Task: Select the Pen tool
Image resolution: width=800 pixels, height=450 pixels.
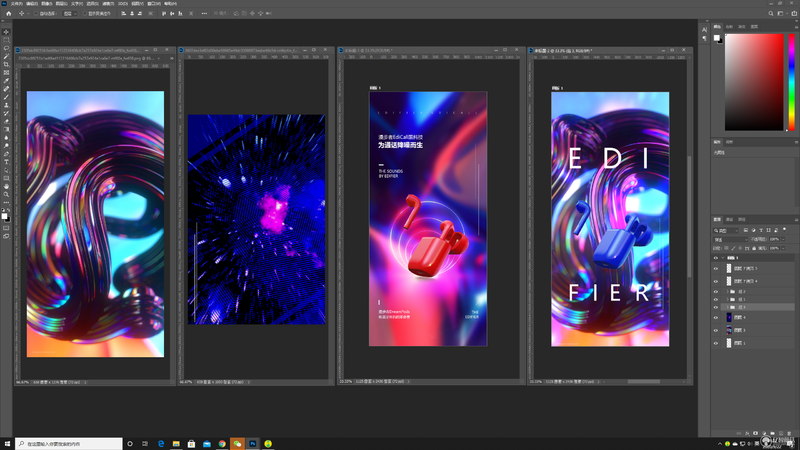Action: (x=6, y=154)
